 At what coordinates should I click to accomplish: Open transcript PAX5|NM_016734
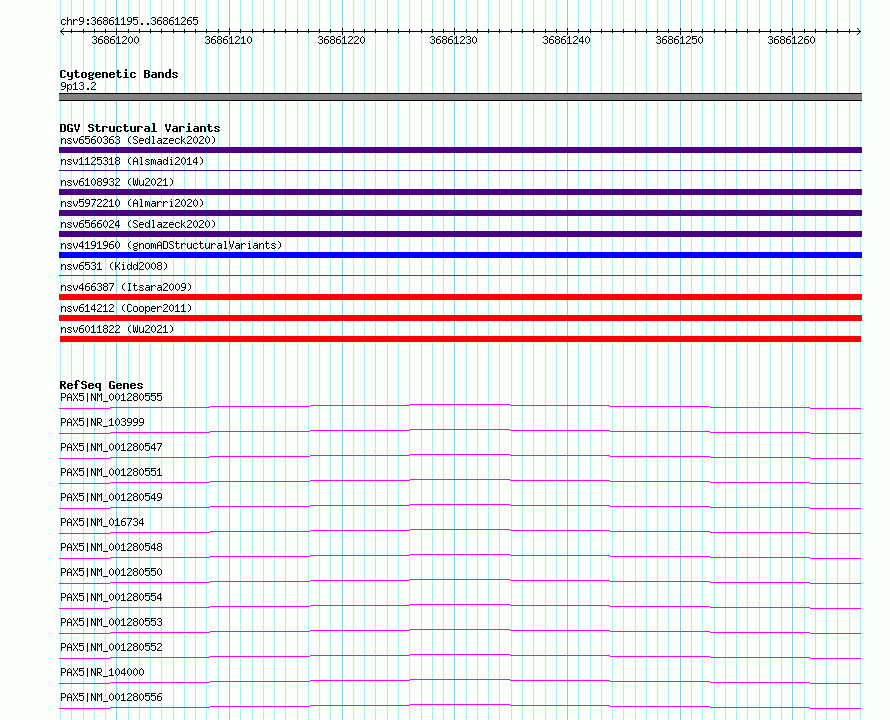click(102, 522)
